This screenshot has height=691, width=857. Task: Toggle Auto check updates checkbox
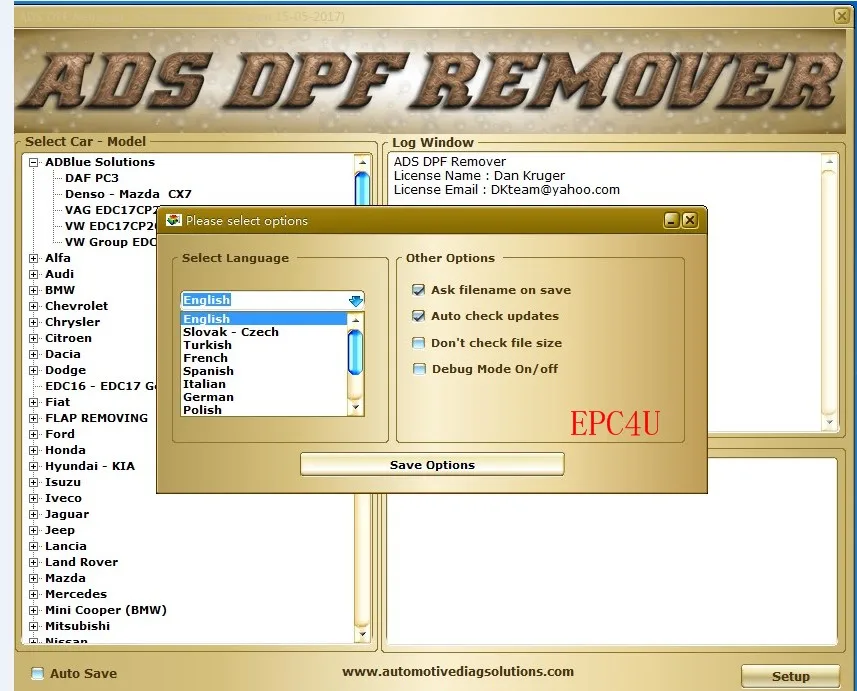click(x=418, y=316)
